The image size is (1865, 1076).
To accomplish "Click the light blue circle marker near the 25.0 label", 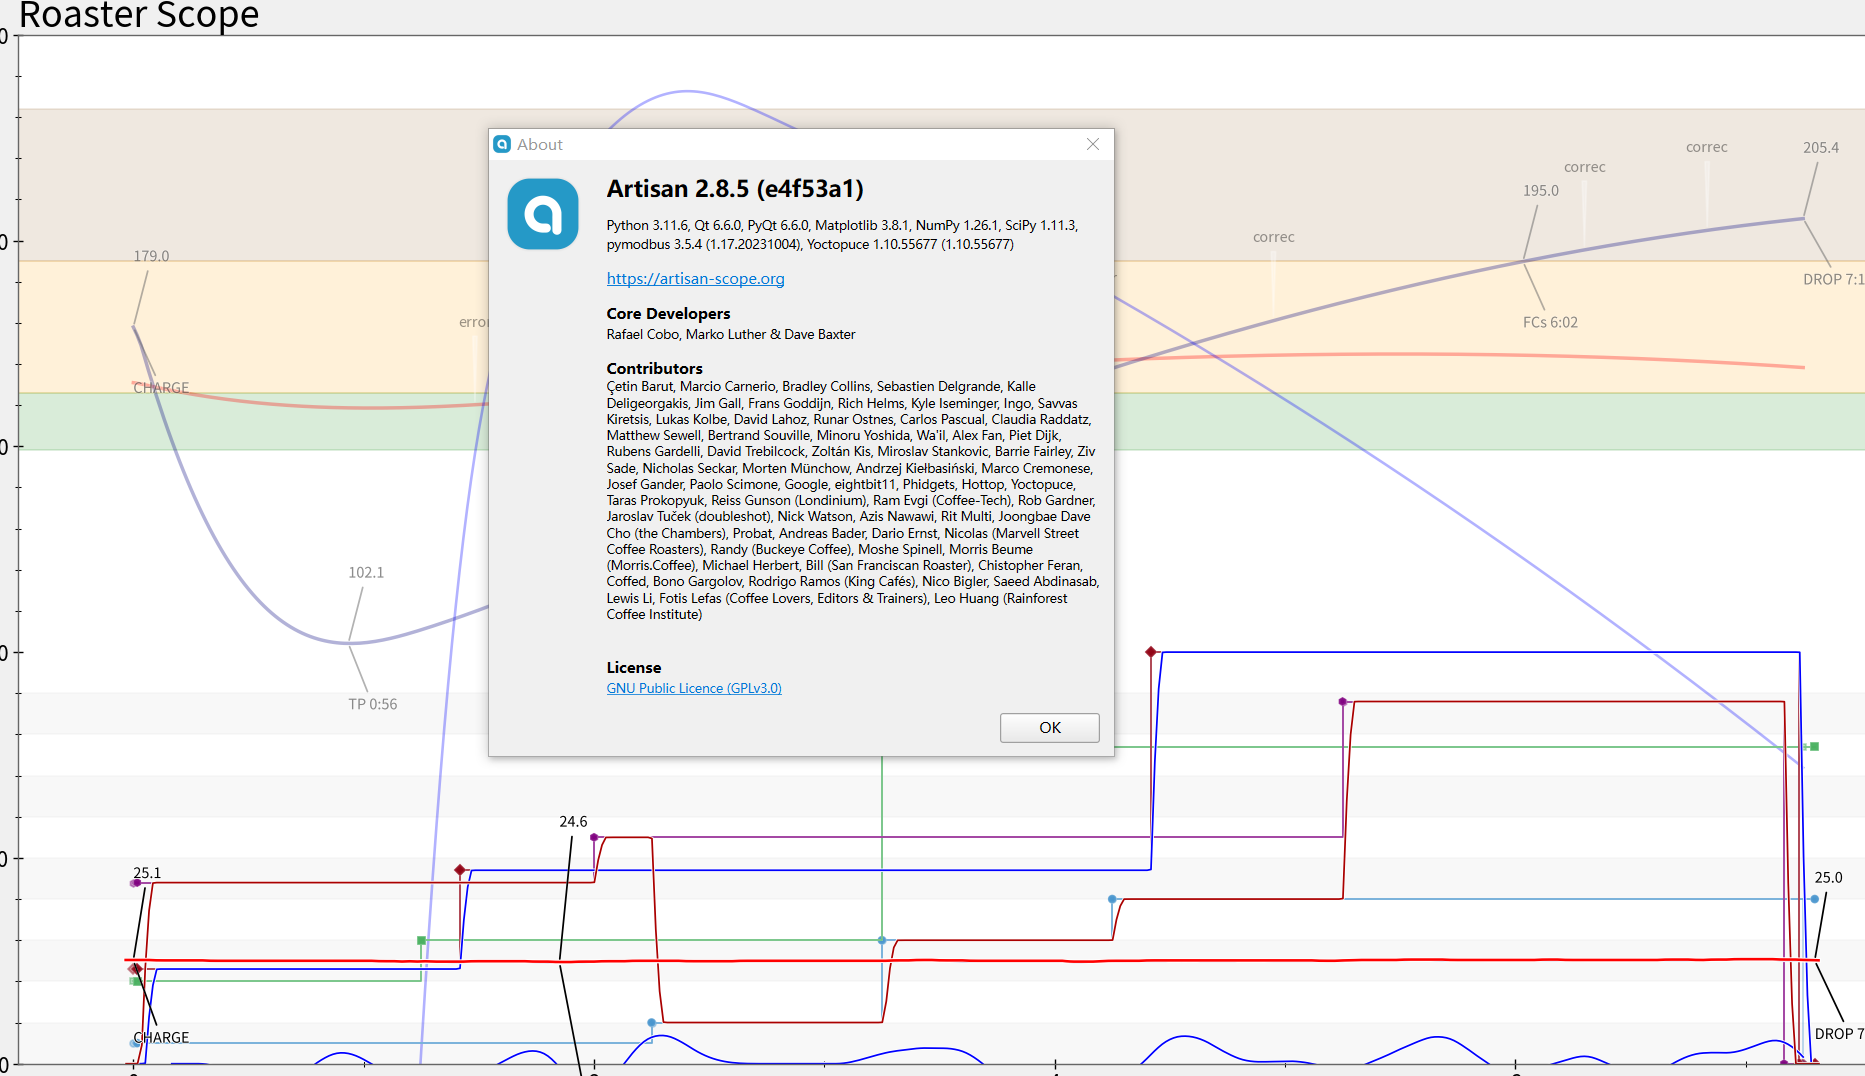I will [1813, 899].
